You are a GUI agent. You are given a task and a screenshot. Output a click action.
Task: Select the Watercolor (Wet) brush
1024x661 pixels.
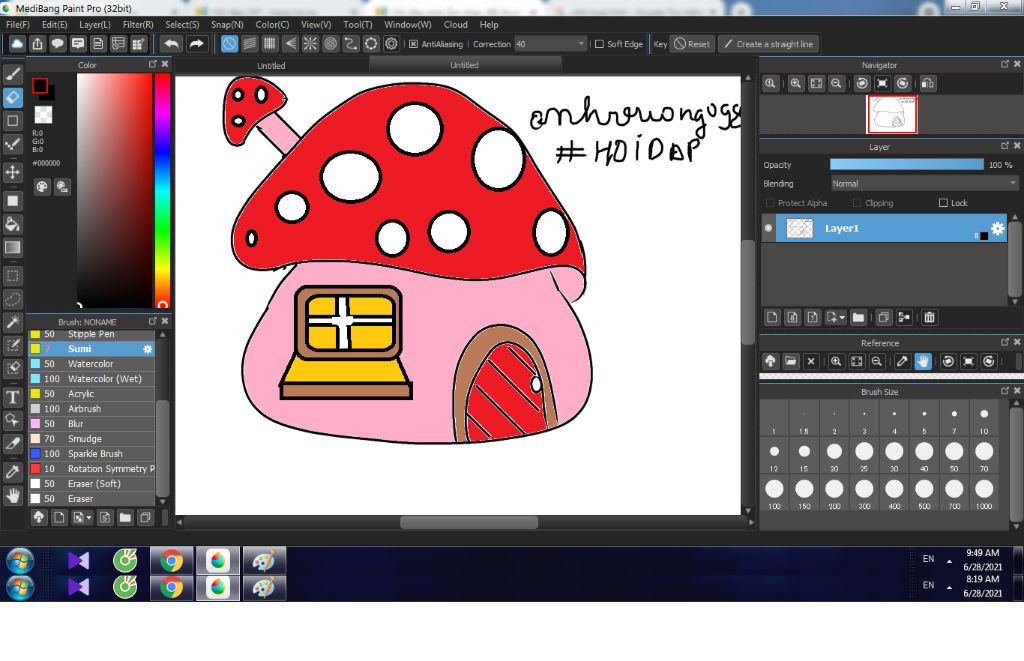tap(92, 379)
